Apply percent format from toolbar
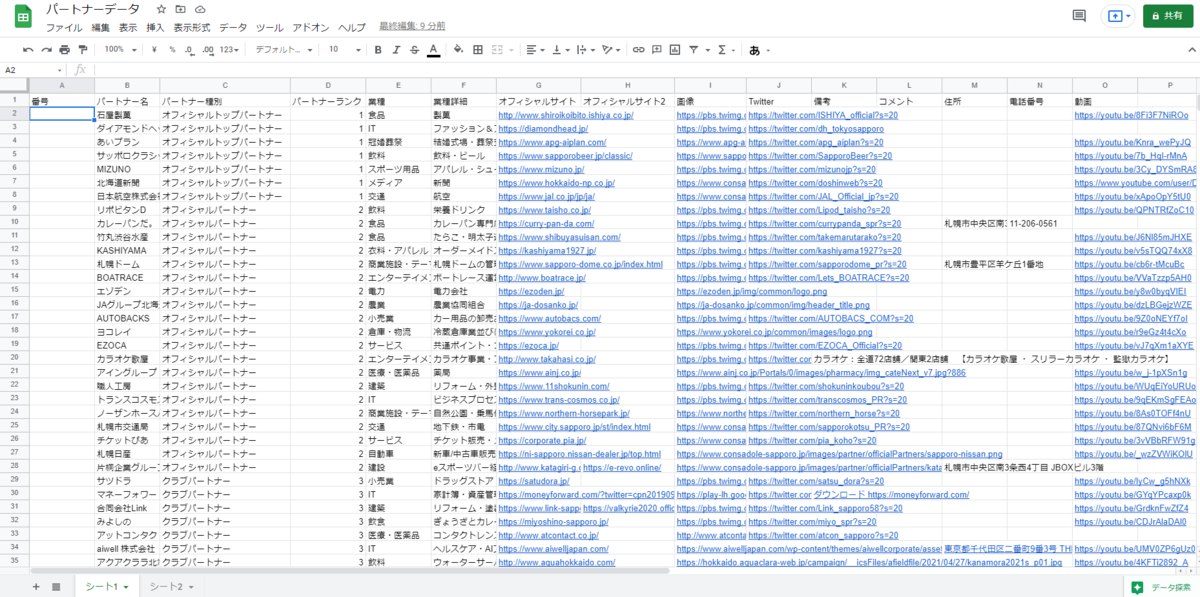1200x597 pixels. coord(172,49)
